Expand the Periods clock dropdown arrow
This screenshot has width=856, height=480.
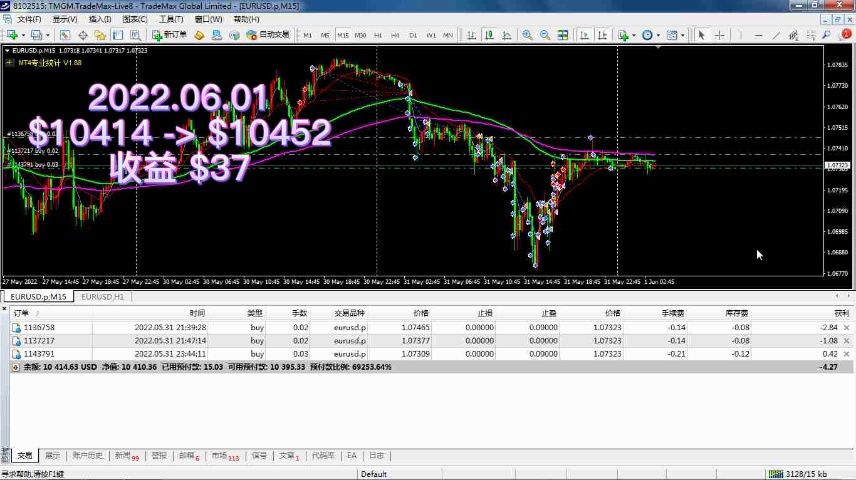pos(658,35)
